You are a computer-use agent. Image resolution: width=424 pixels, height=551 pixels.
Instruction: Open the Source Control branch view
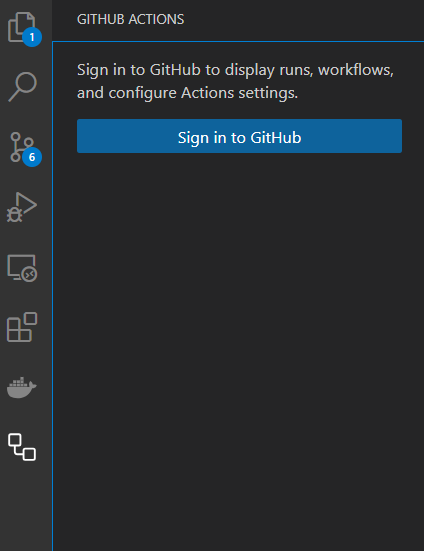coord(22,147)
